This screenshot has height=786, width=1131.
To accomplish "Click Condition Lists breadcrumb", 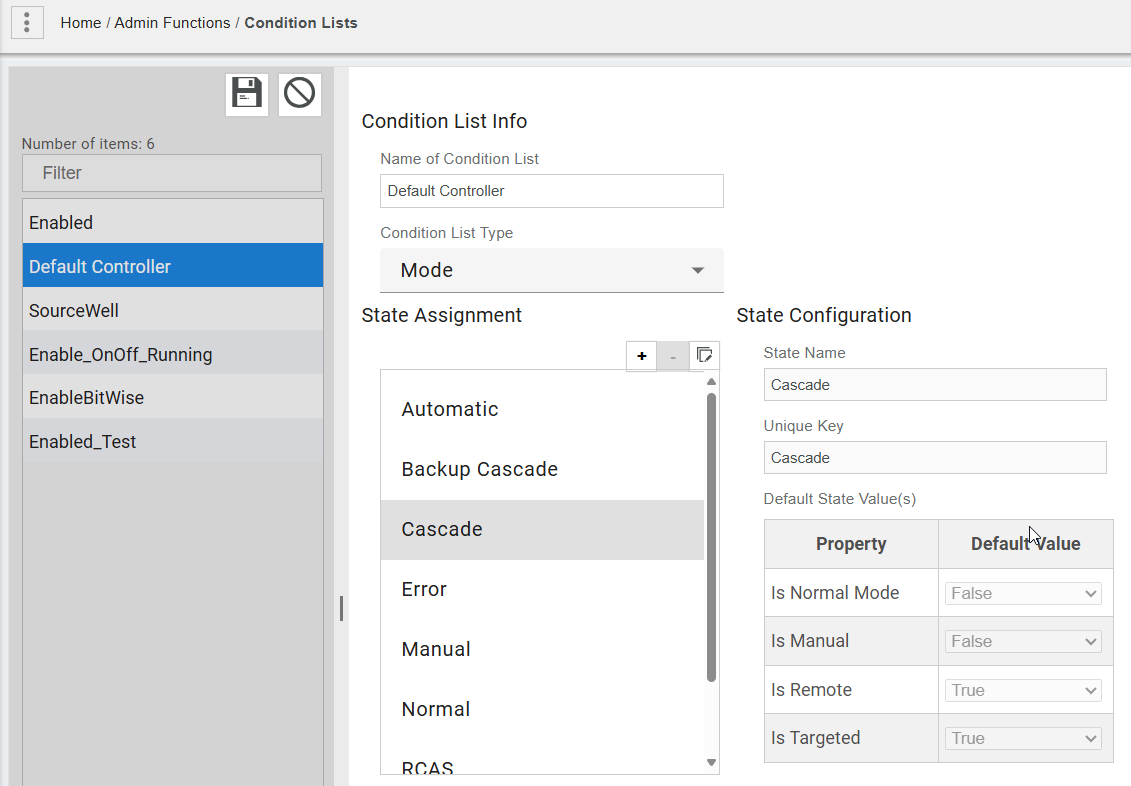I will tap(301, 23).
